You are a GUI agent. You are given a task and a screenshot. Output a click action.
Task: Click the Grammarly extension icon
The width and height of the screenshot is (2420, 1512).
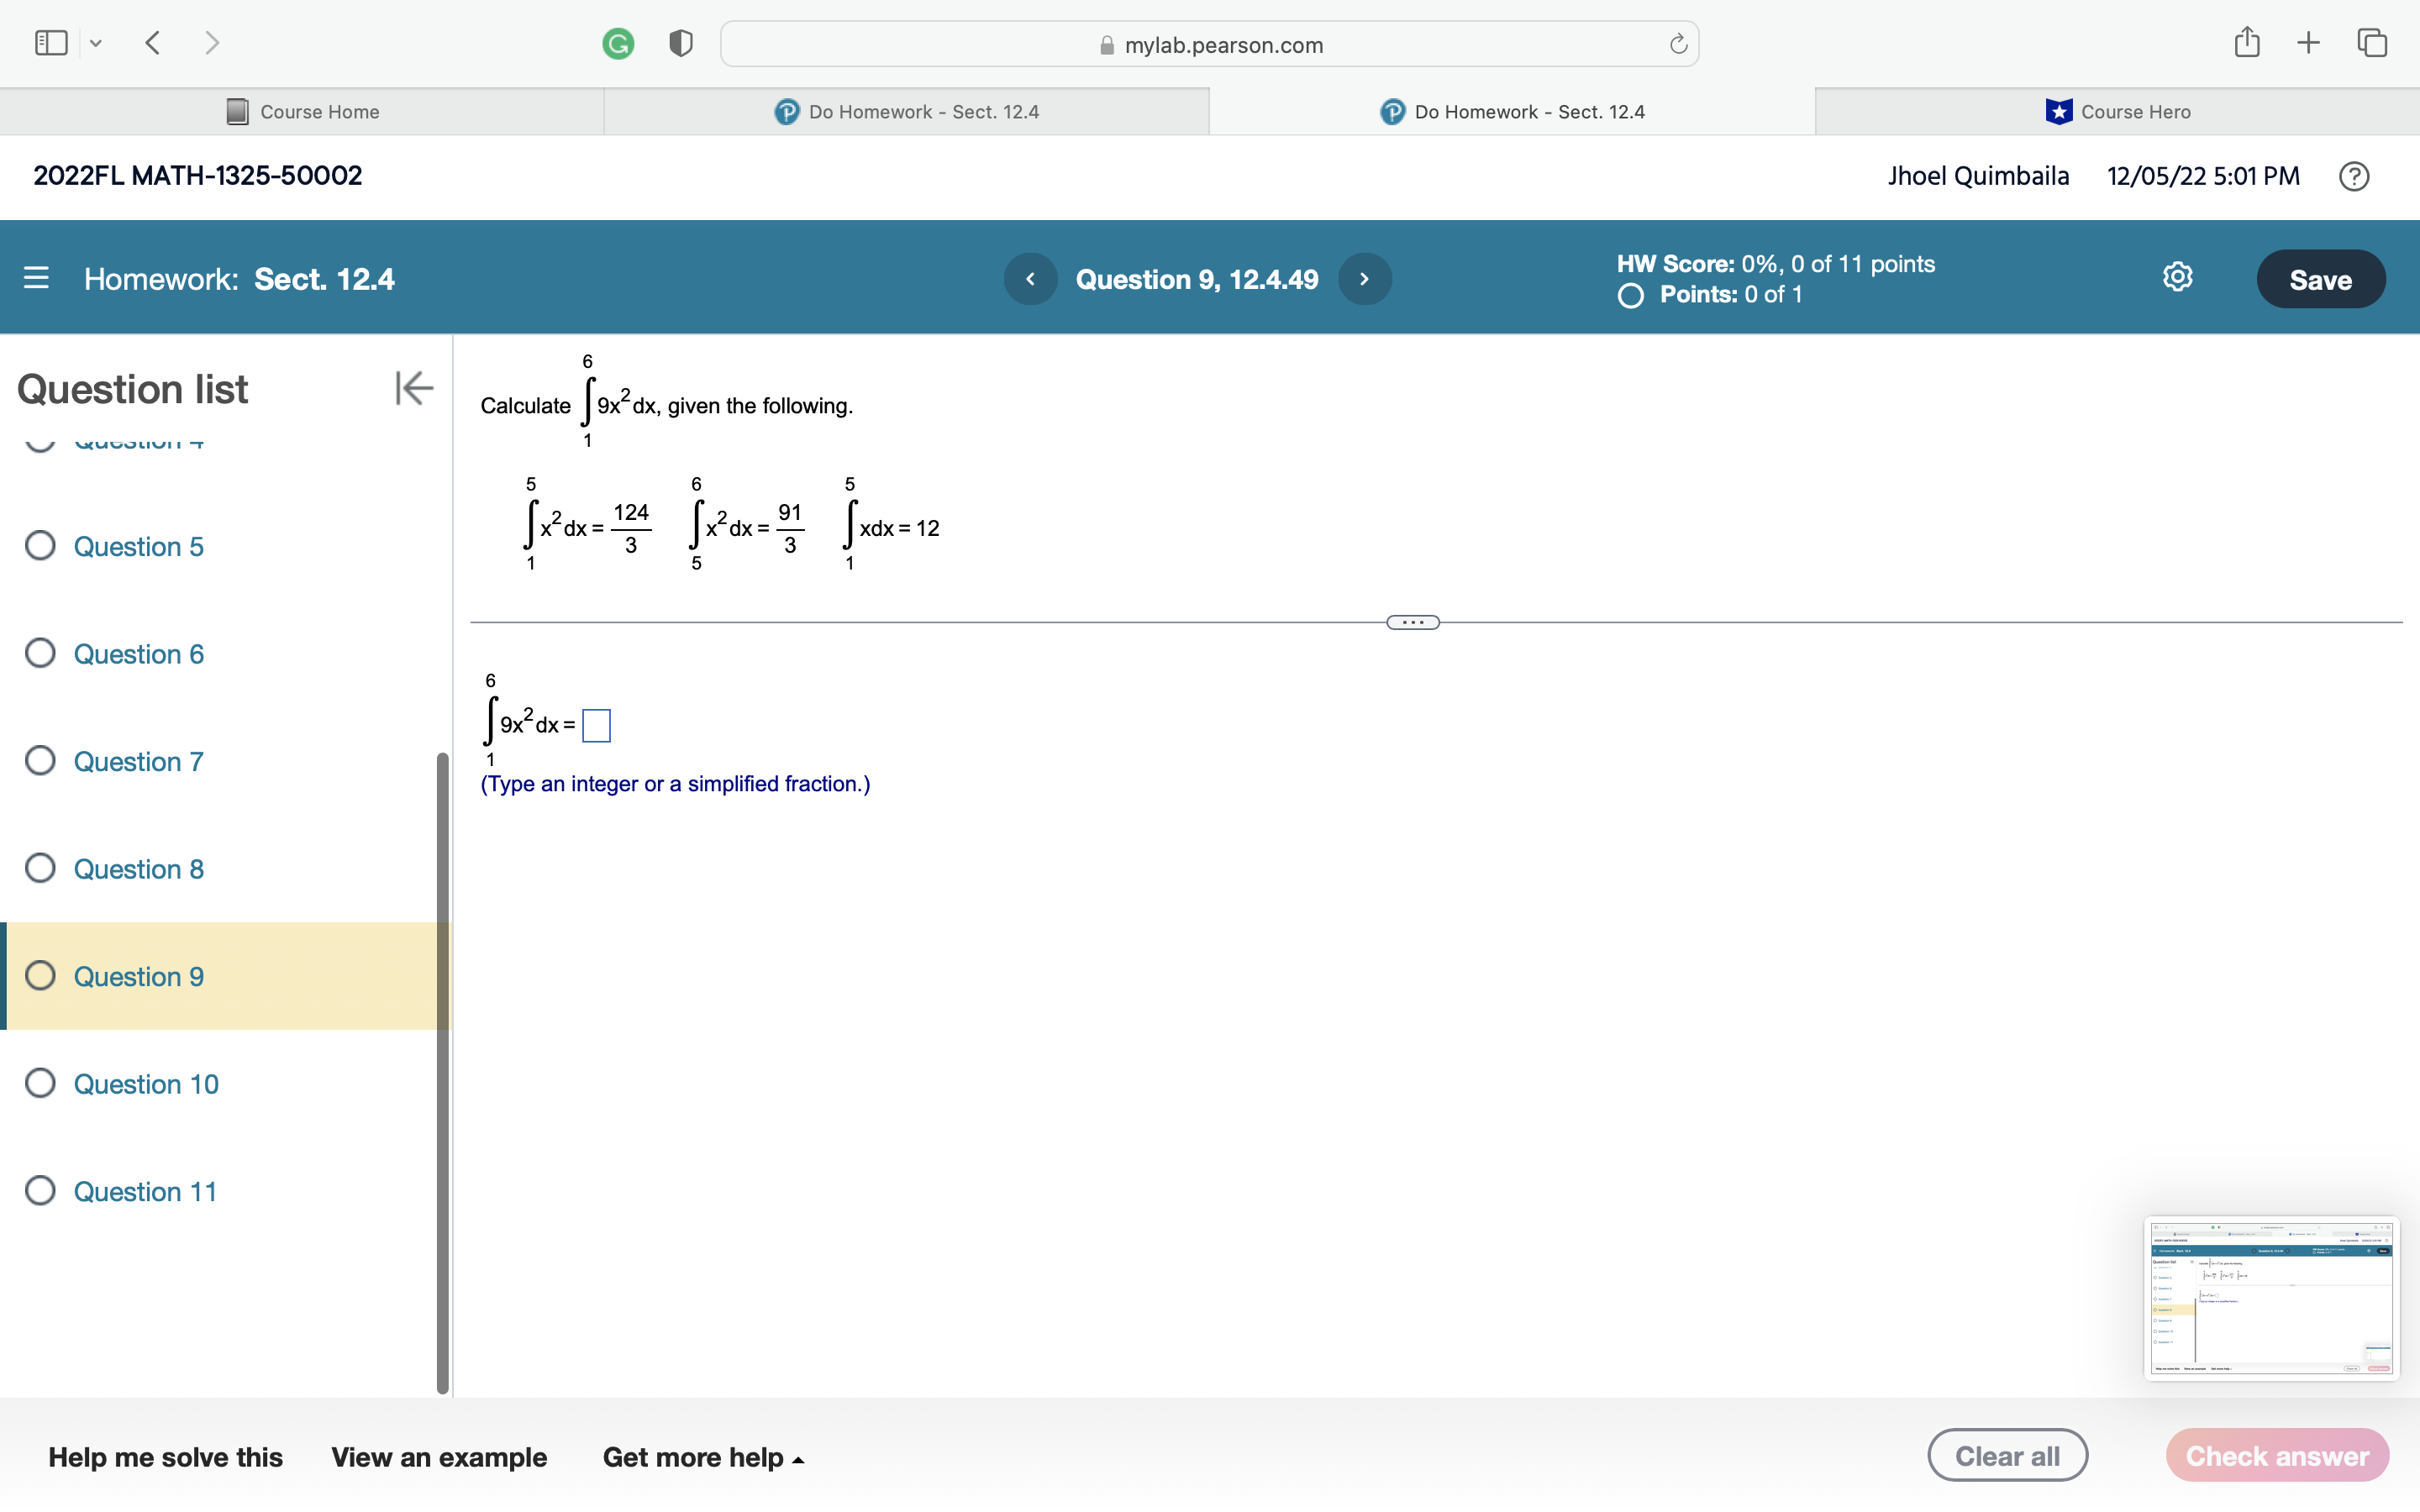pos(618,44)
